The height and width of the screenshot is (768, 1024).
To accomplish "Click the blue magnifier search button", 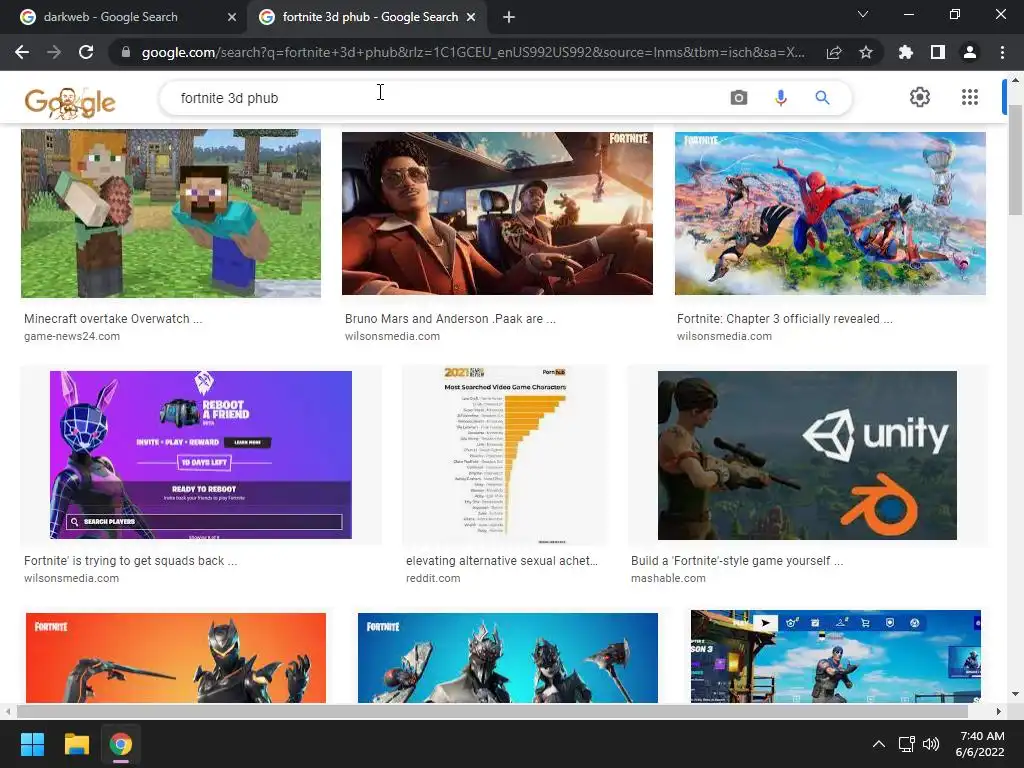I will pos(822,98).
